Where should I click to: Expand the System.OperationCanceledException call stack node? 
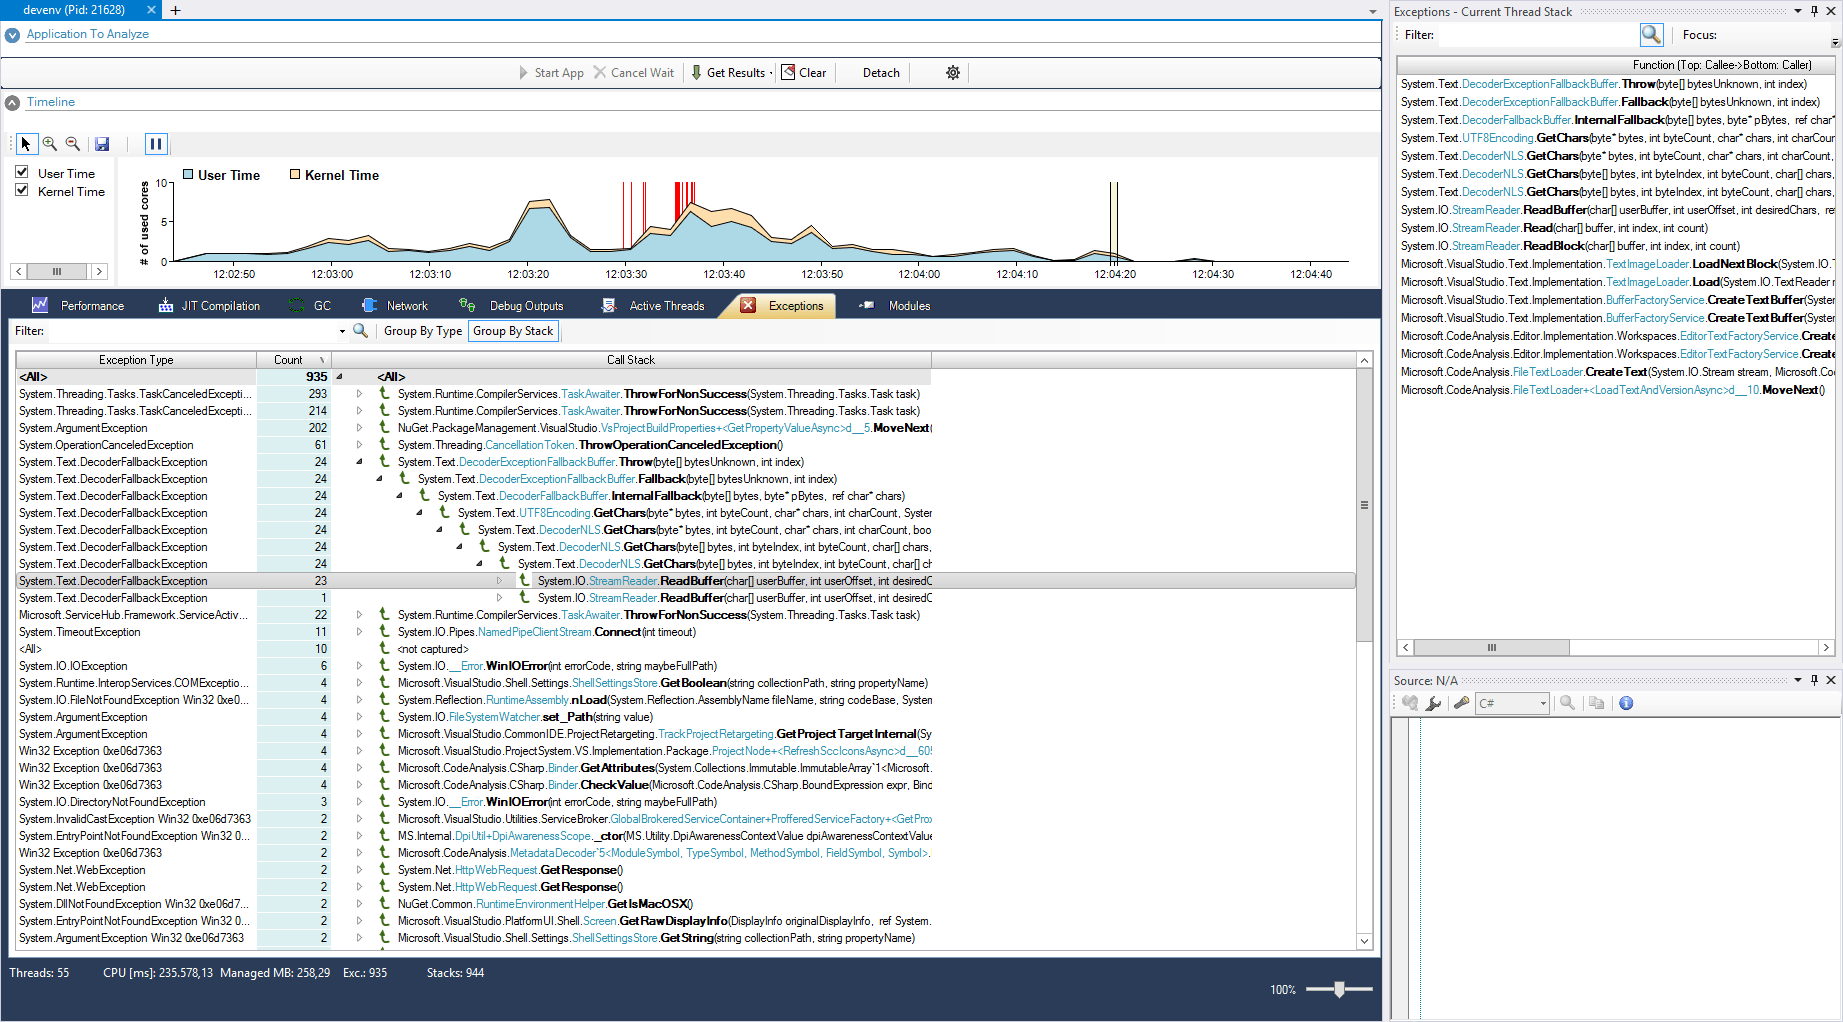click(359, 445)
